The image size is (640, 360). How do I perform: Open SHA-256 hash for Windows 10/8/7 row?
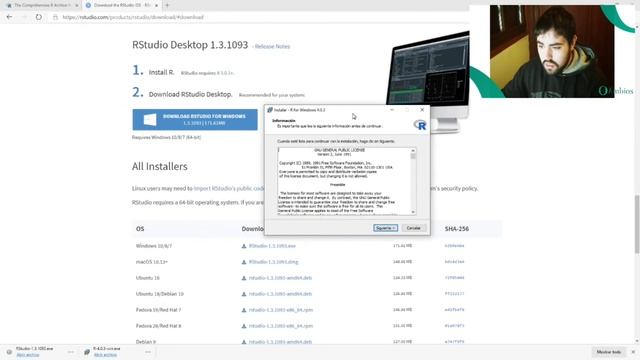(454, 246)
